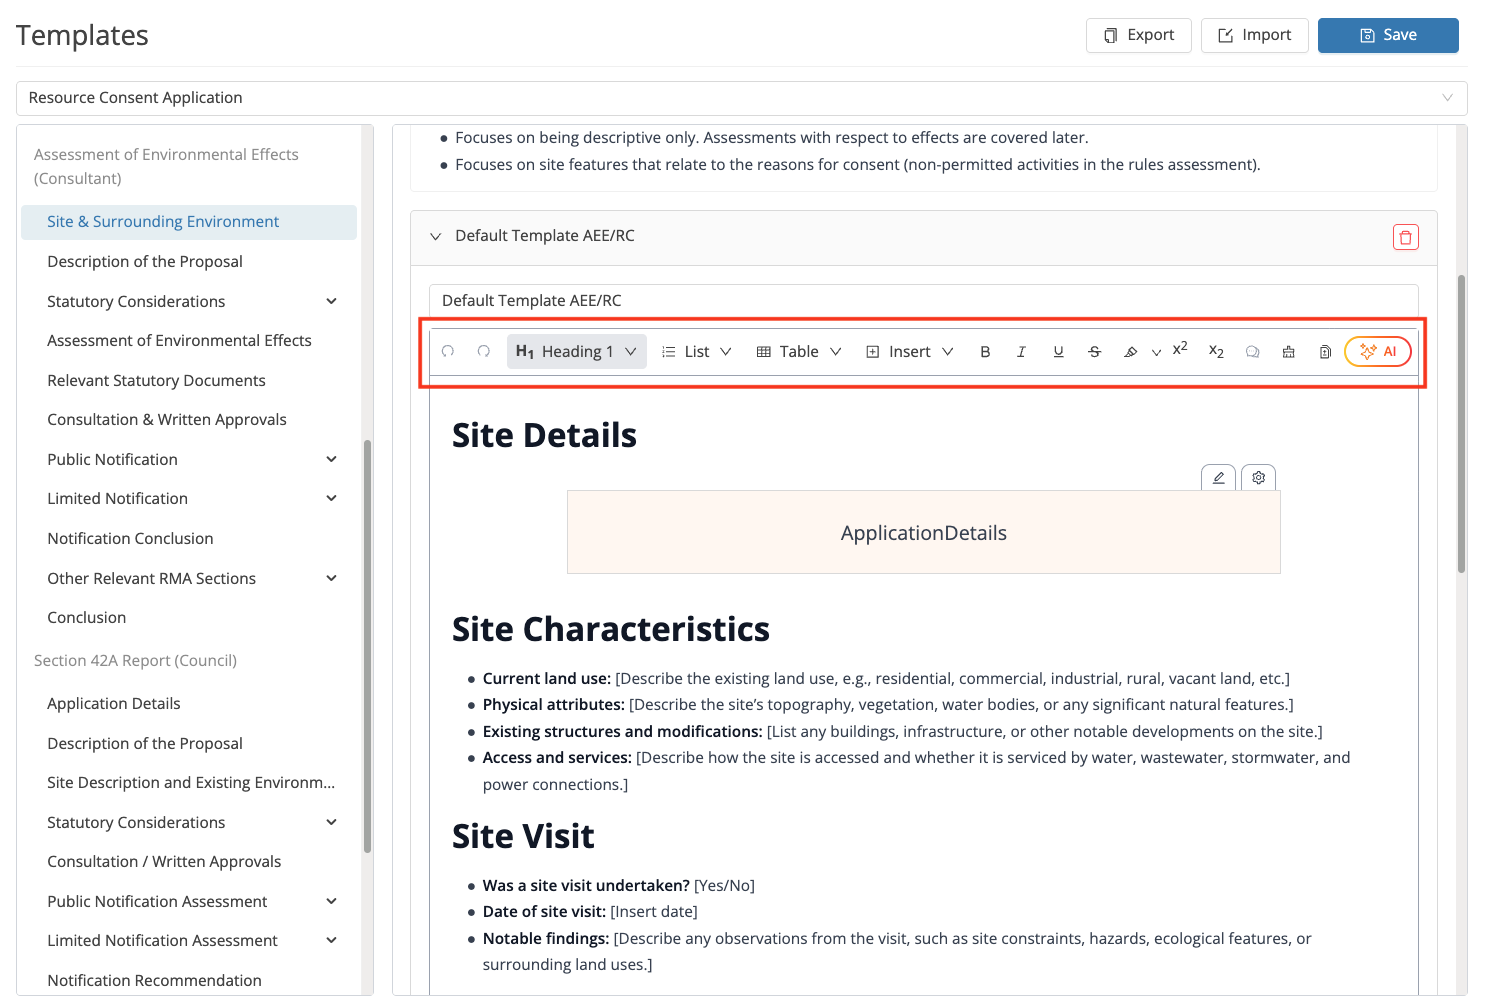Click the Default Template AEE/RC name field
Image resolution: width=1486 pixels, height=1008 pixels.
pyautogui.click(x=923, y=300)
